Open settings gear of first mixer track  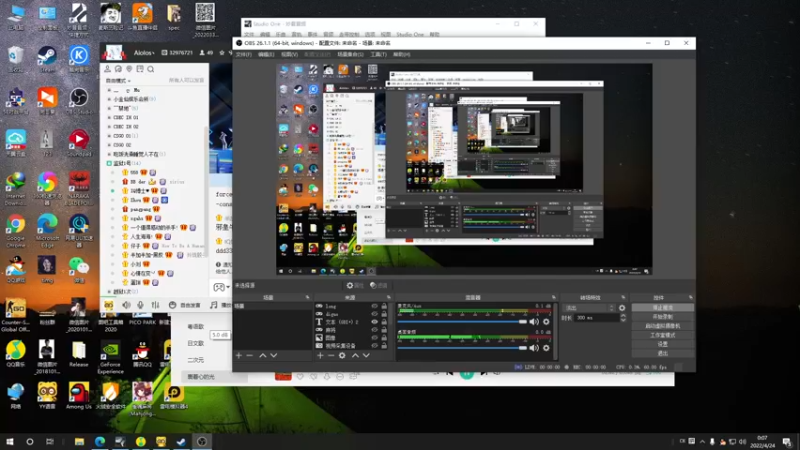pyautogui.click(x=546, y=321)
